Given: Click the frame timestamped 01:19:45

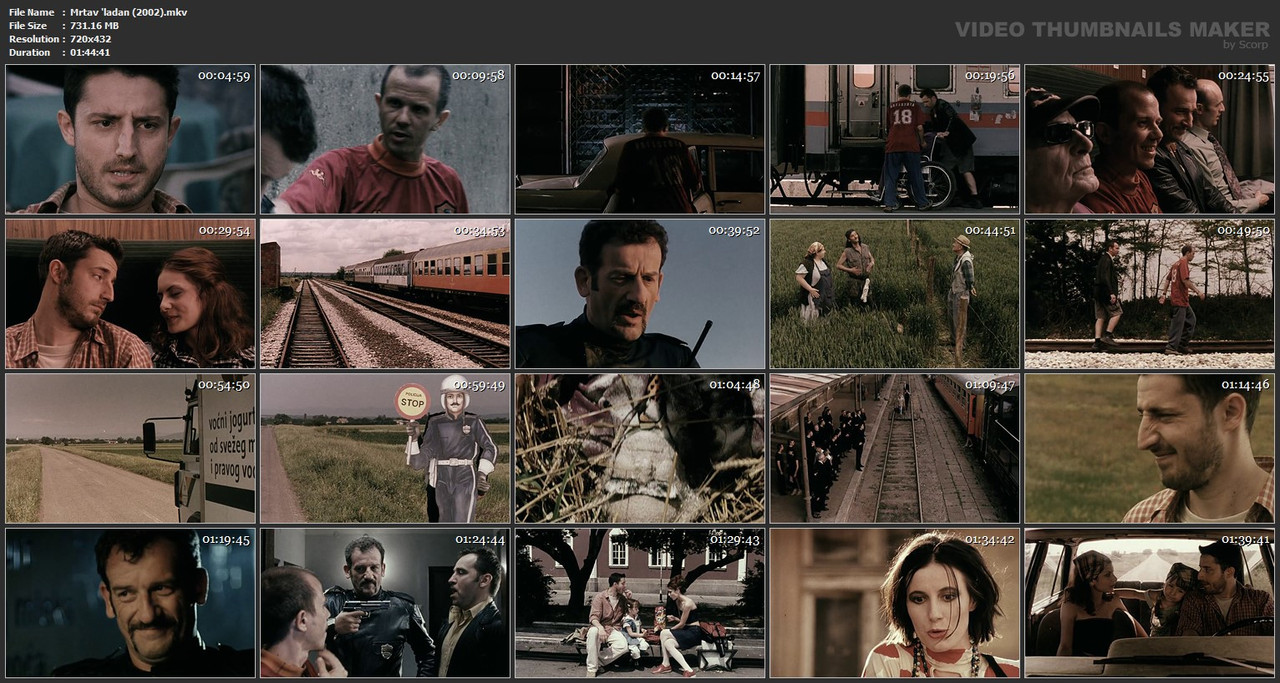Looking at the screenshot, I should point(130,603).
